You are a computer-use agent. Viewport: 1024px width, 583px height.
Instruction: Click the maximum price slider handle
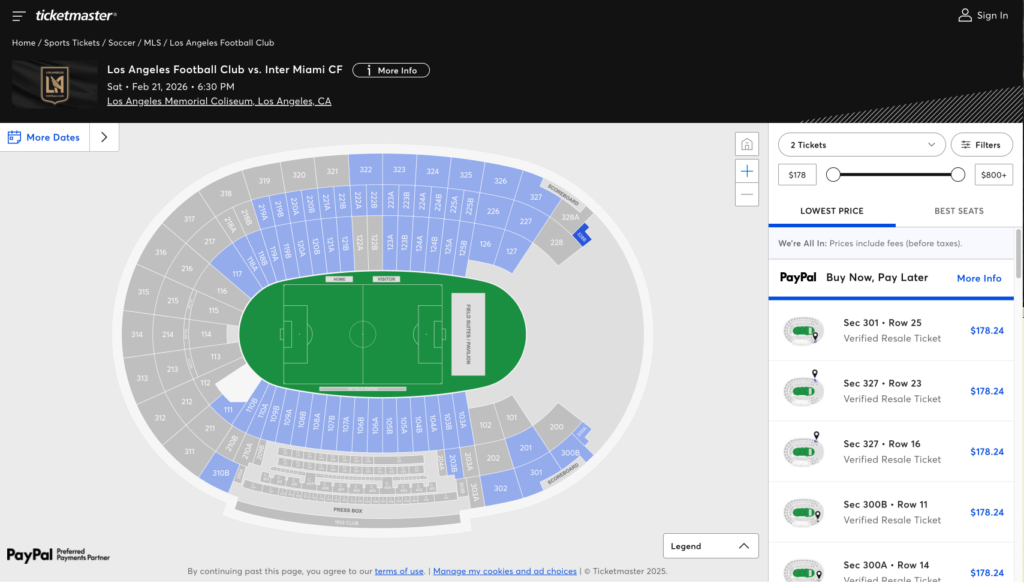[x=958, y=175]
